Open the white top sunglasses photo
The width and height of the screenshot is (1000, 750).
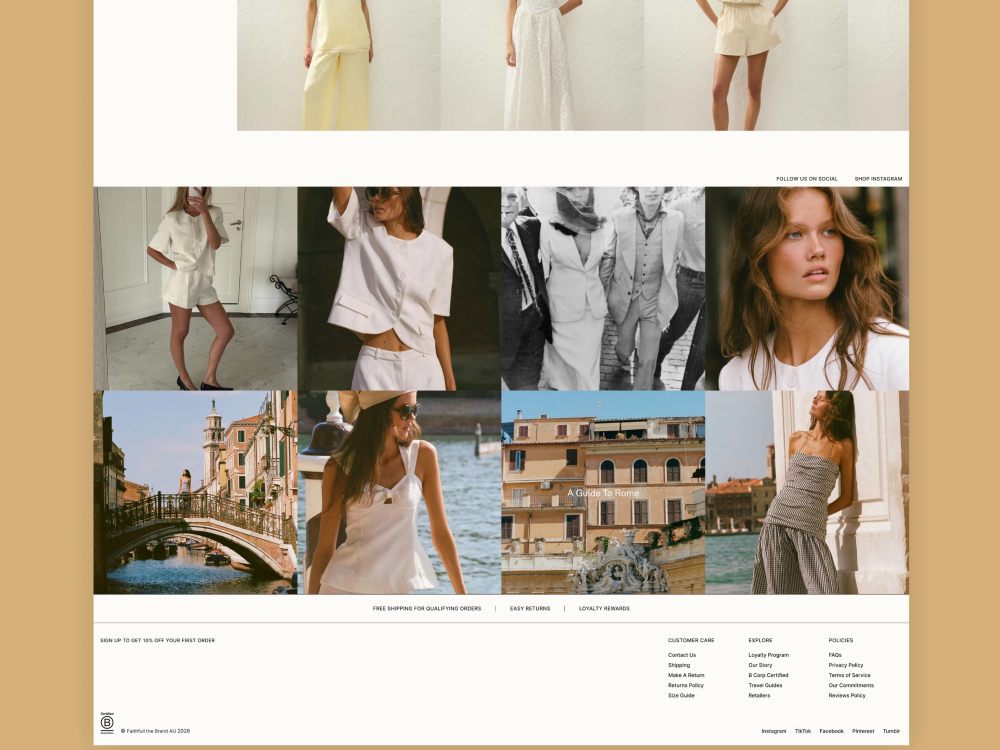click(399, 492)
